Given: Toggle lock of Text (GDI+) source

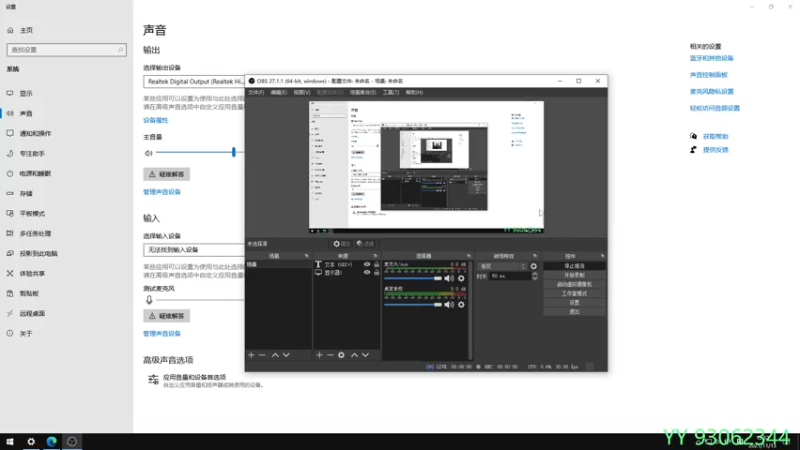Looking at the screenshot, I should [x=377, y=264].
